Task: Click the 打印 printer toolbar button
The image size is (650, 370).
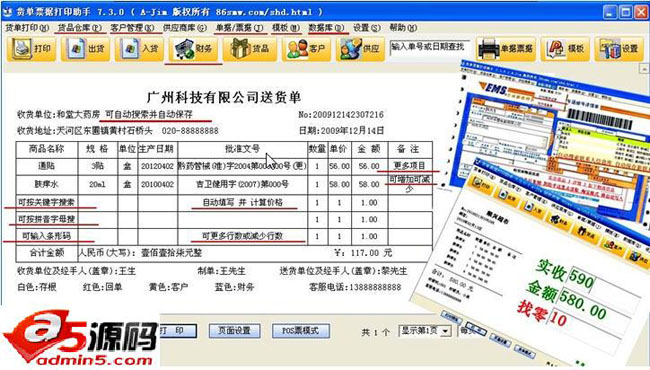Action: pyautogui.click(x=32, y=49)
